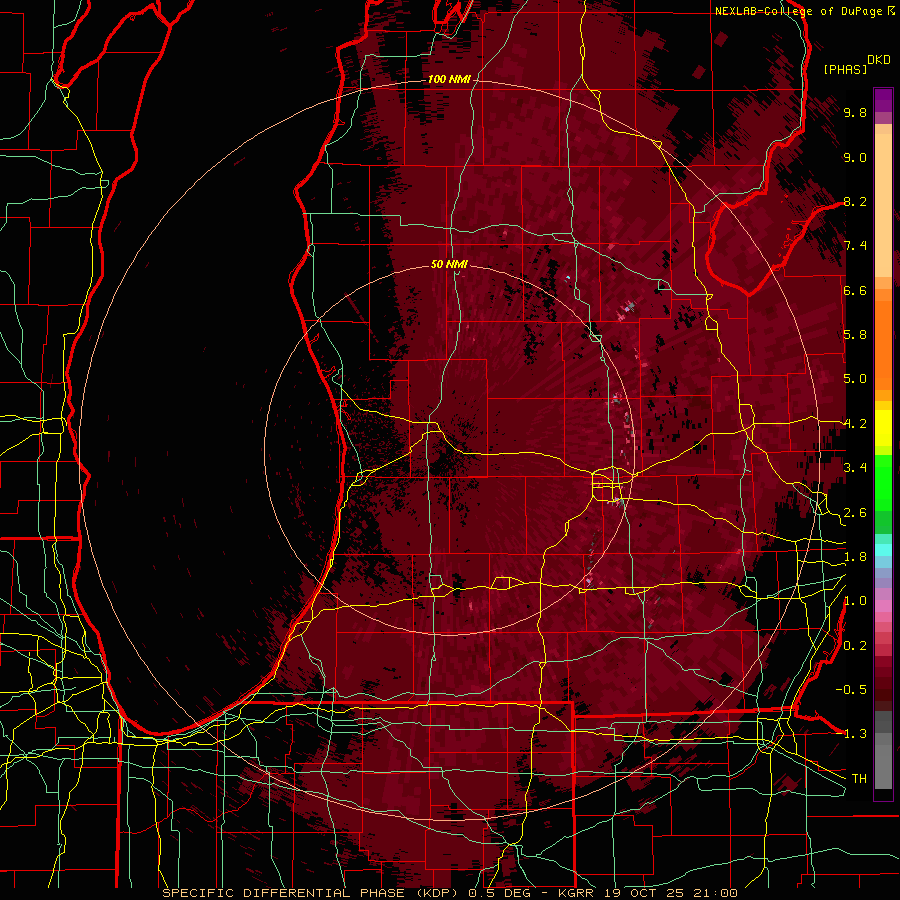Click the [PHAS] units label
900x900 pixels.
click(845, 69)
